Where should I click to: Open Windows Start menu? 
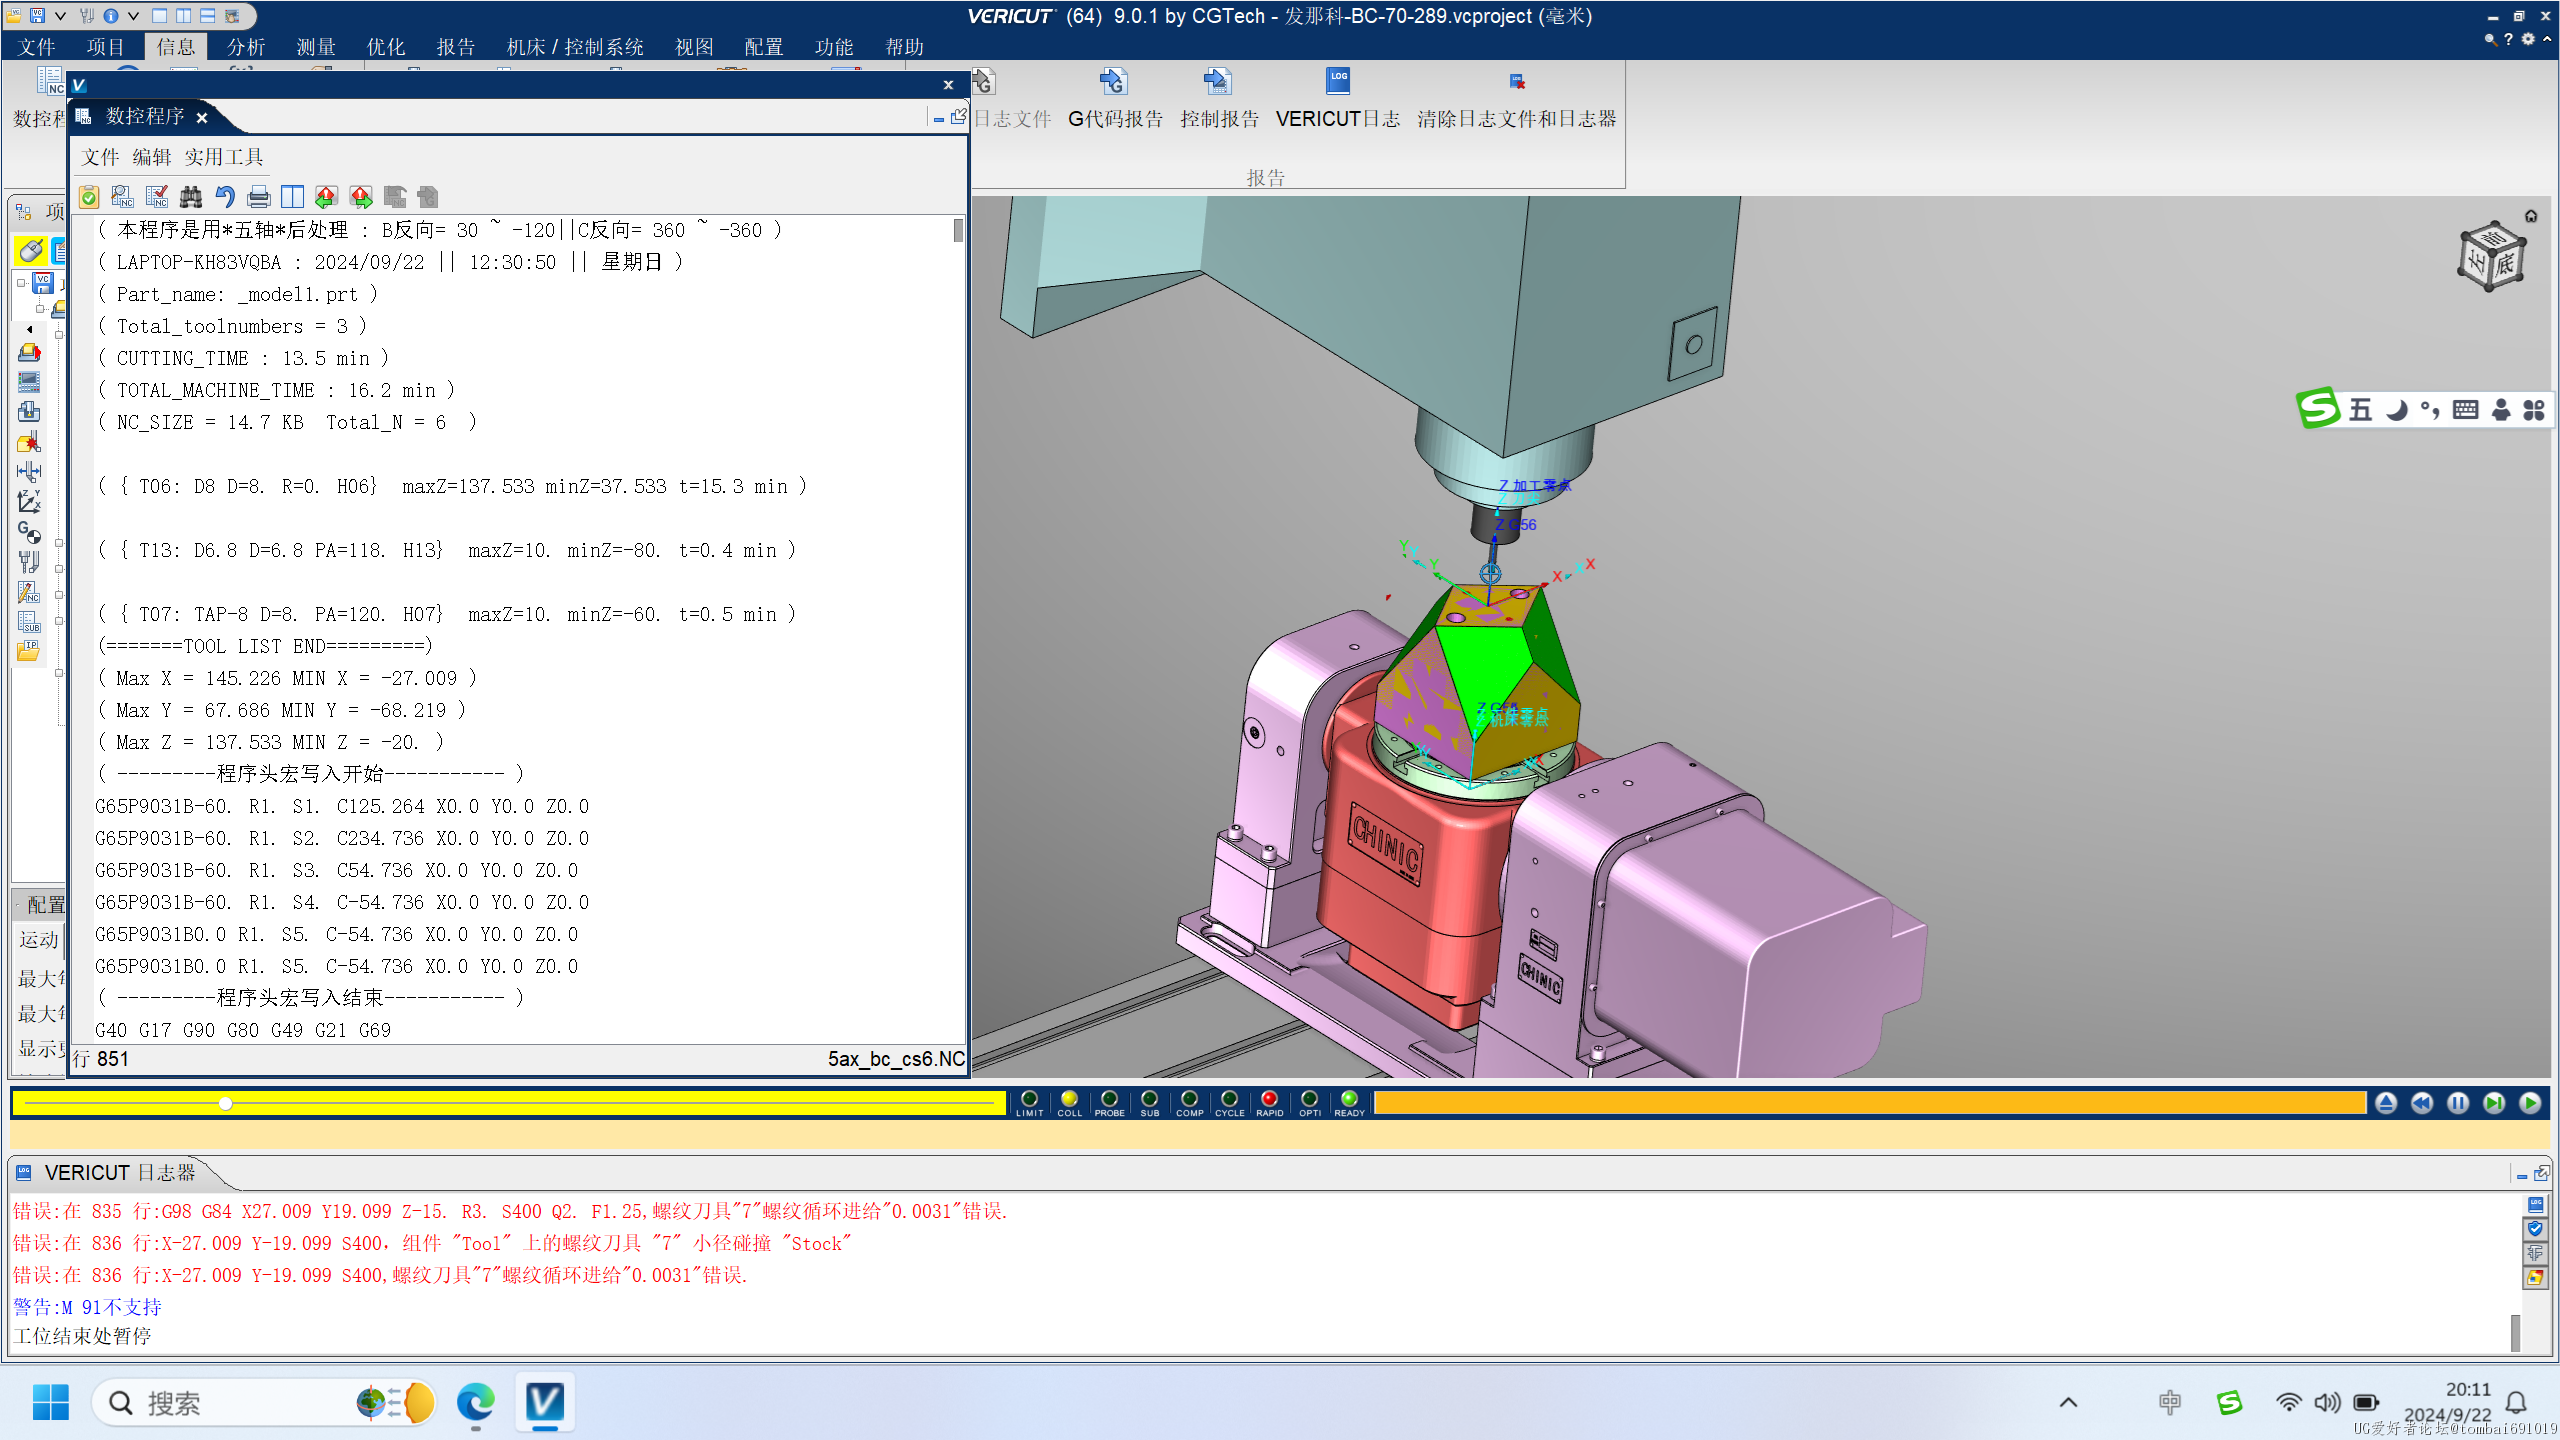point(50,1402)
